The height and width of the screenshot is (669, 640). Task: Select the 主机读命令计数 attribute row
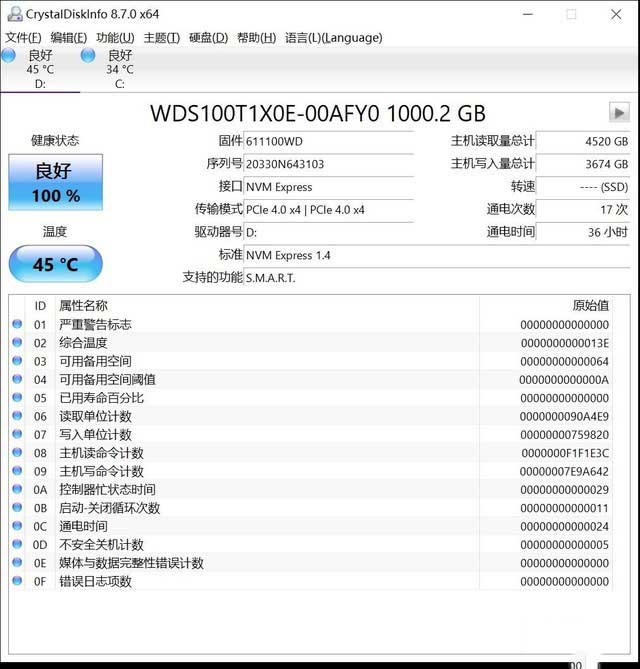[x=311, y=453]
